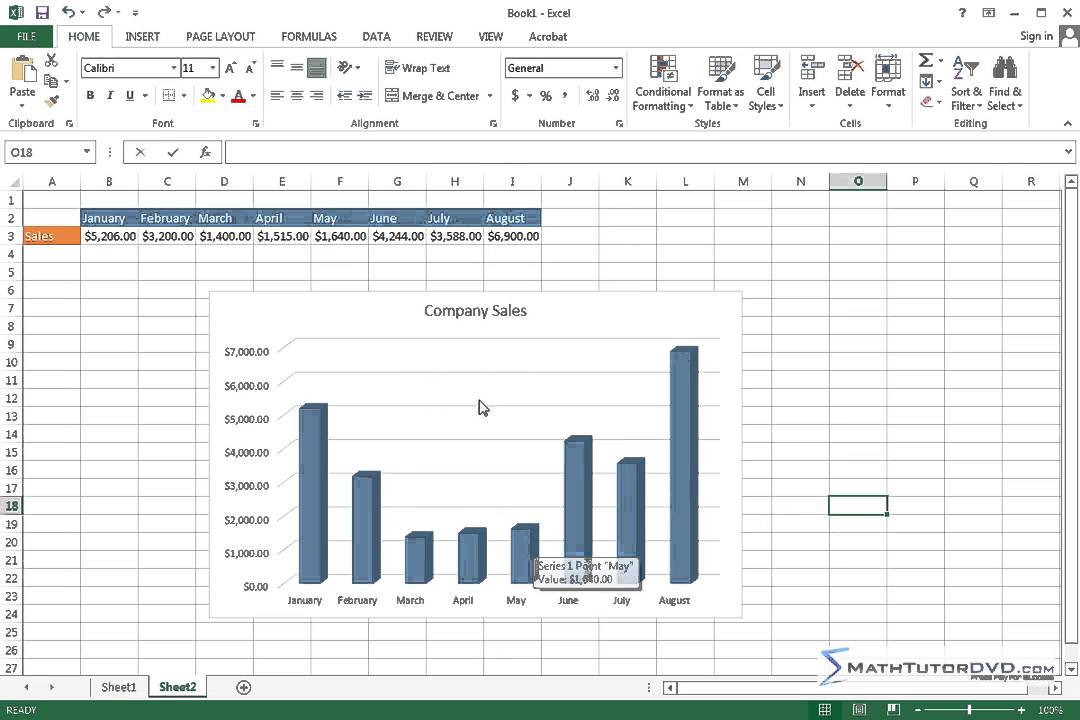Click the Decrease Decimal icon

coord(613,95)
